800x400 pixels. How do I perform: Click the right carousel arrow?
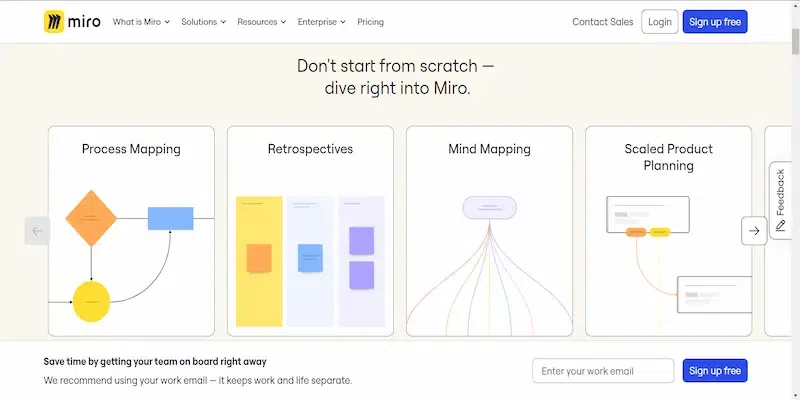coord(755,231)
